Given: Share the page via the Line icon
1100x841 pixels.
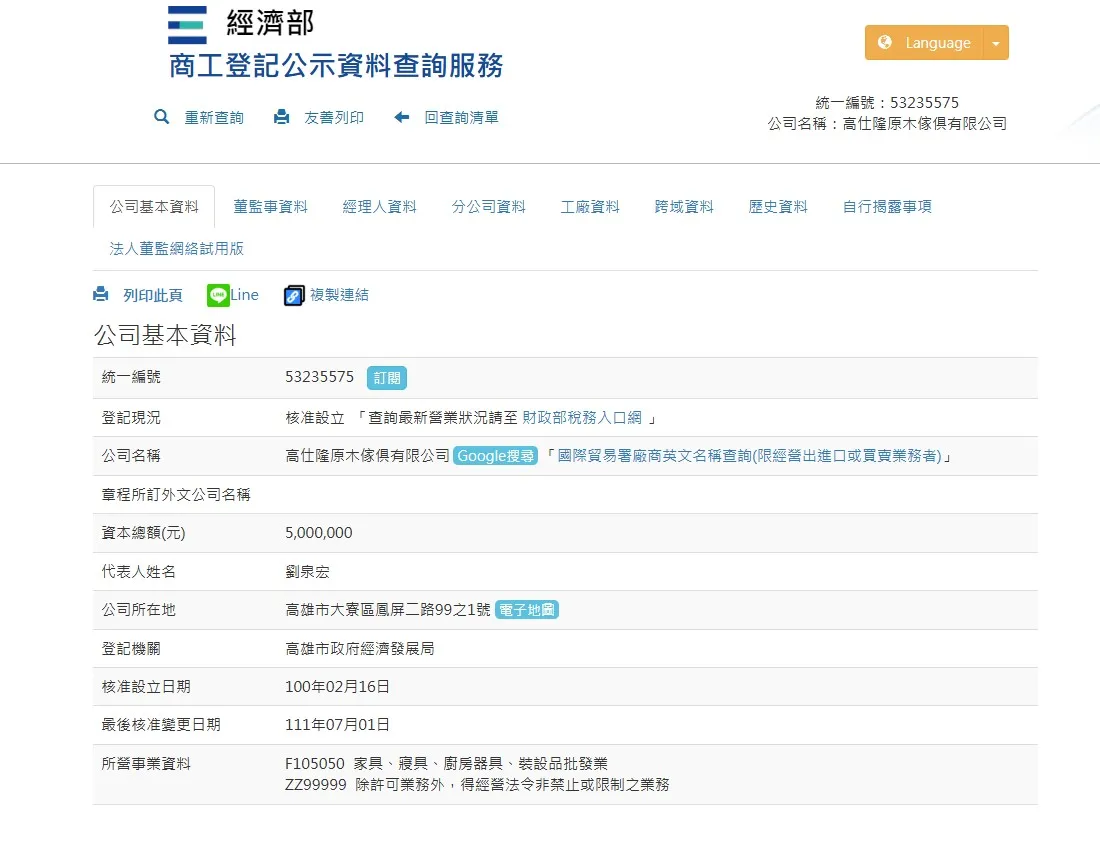Looking at the screenshot, I should [218, 295].
